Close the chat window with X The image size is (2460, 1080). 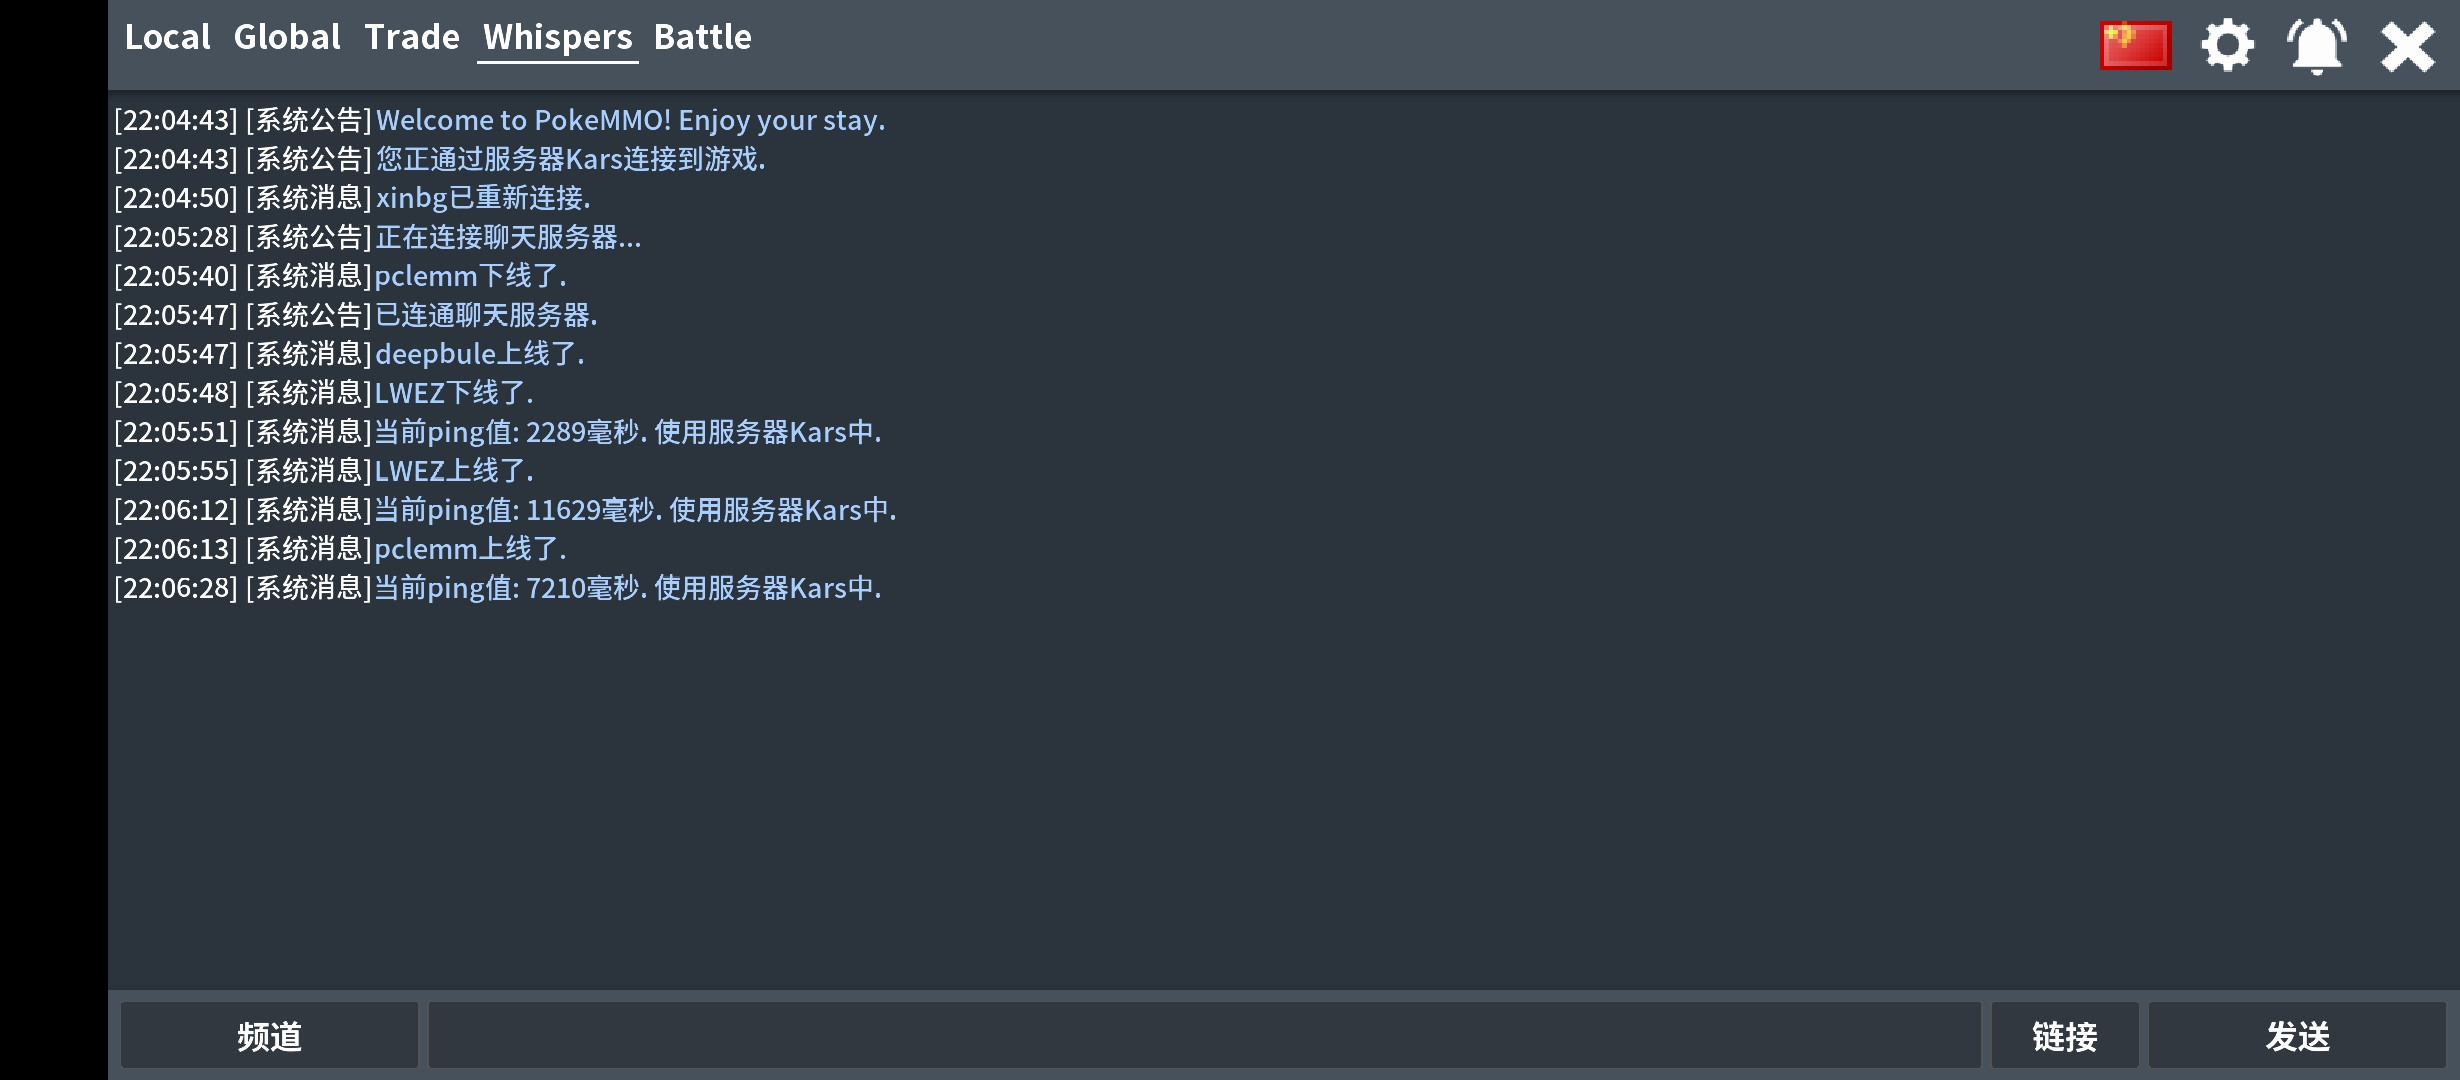click(2407, 47)
